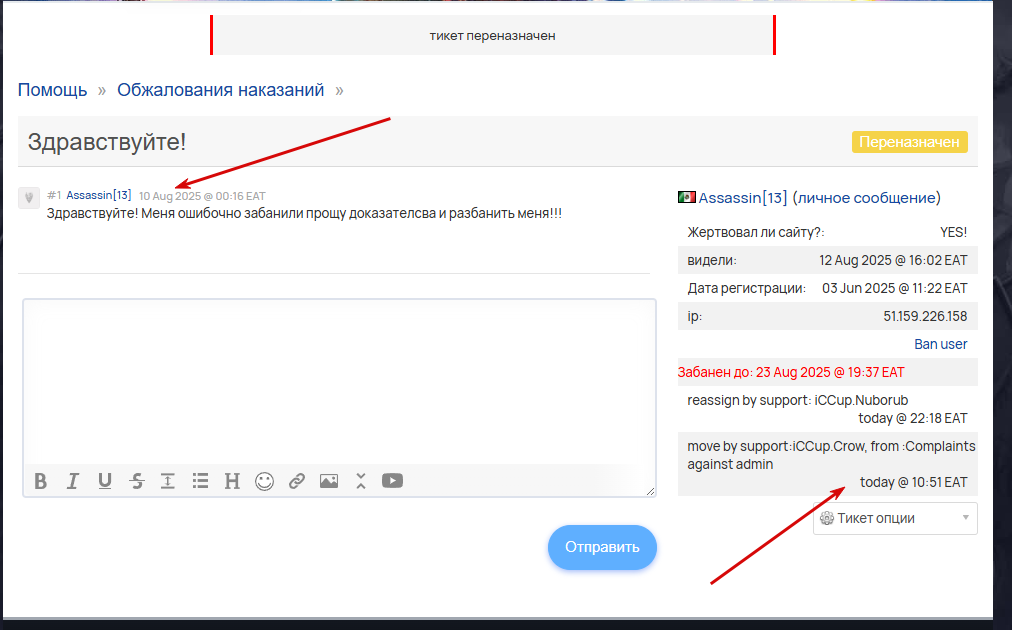
Task: Click the registration date 03 Jun 2025 @ 11:22 EAT
Action: pyautogui.click(x=895, y=289)
